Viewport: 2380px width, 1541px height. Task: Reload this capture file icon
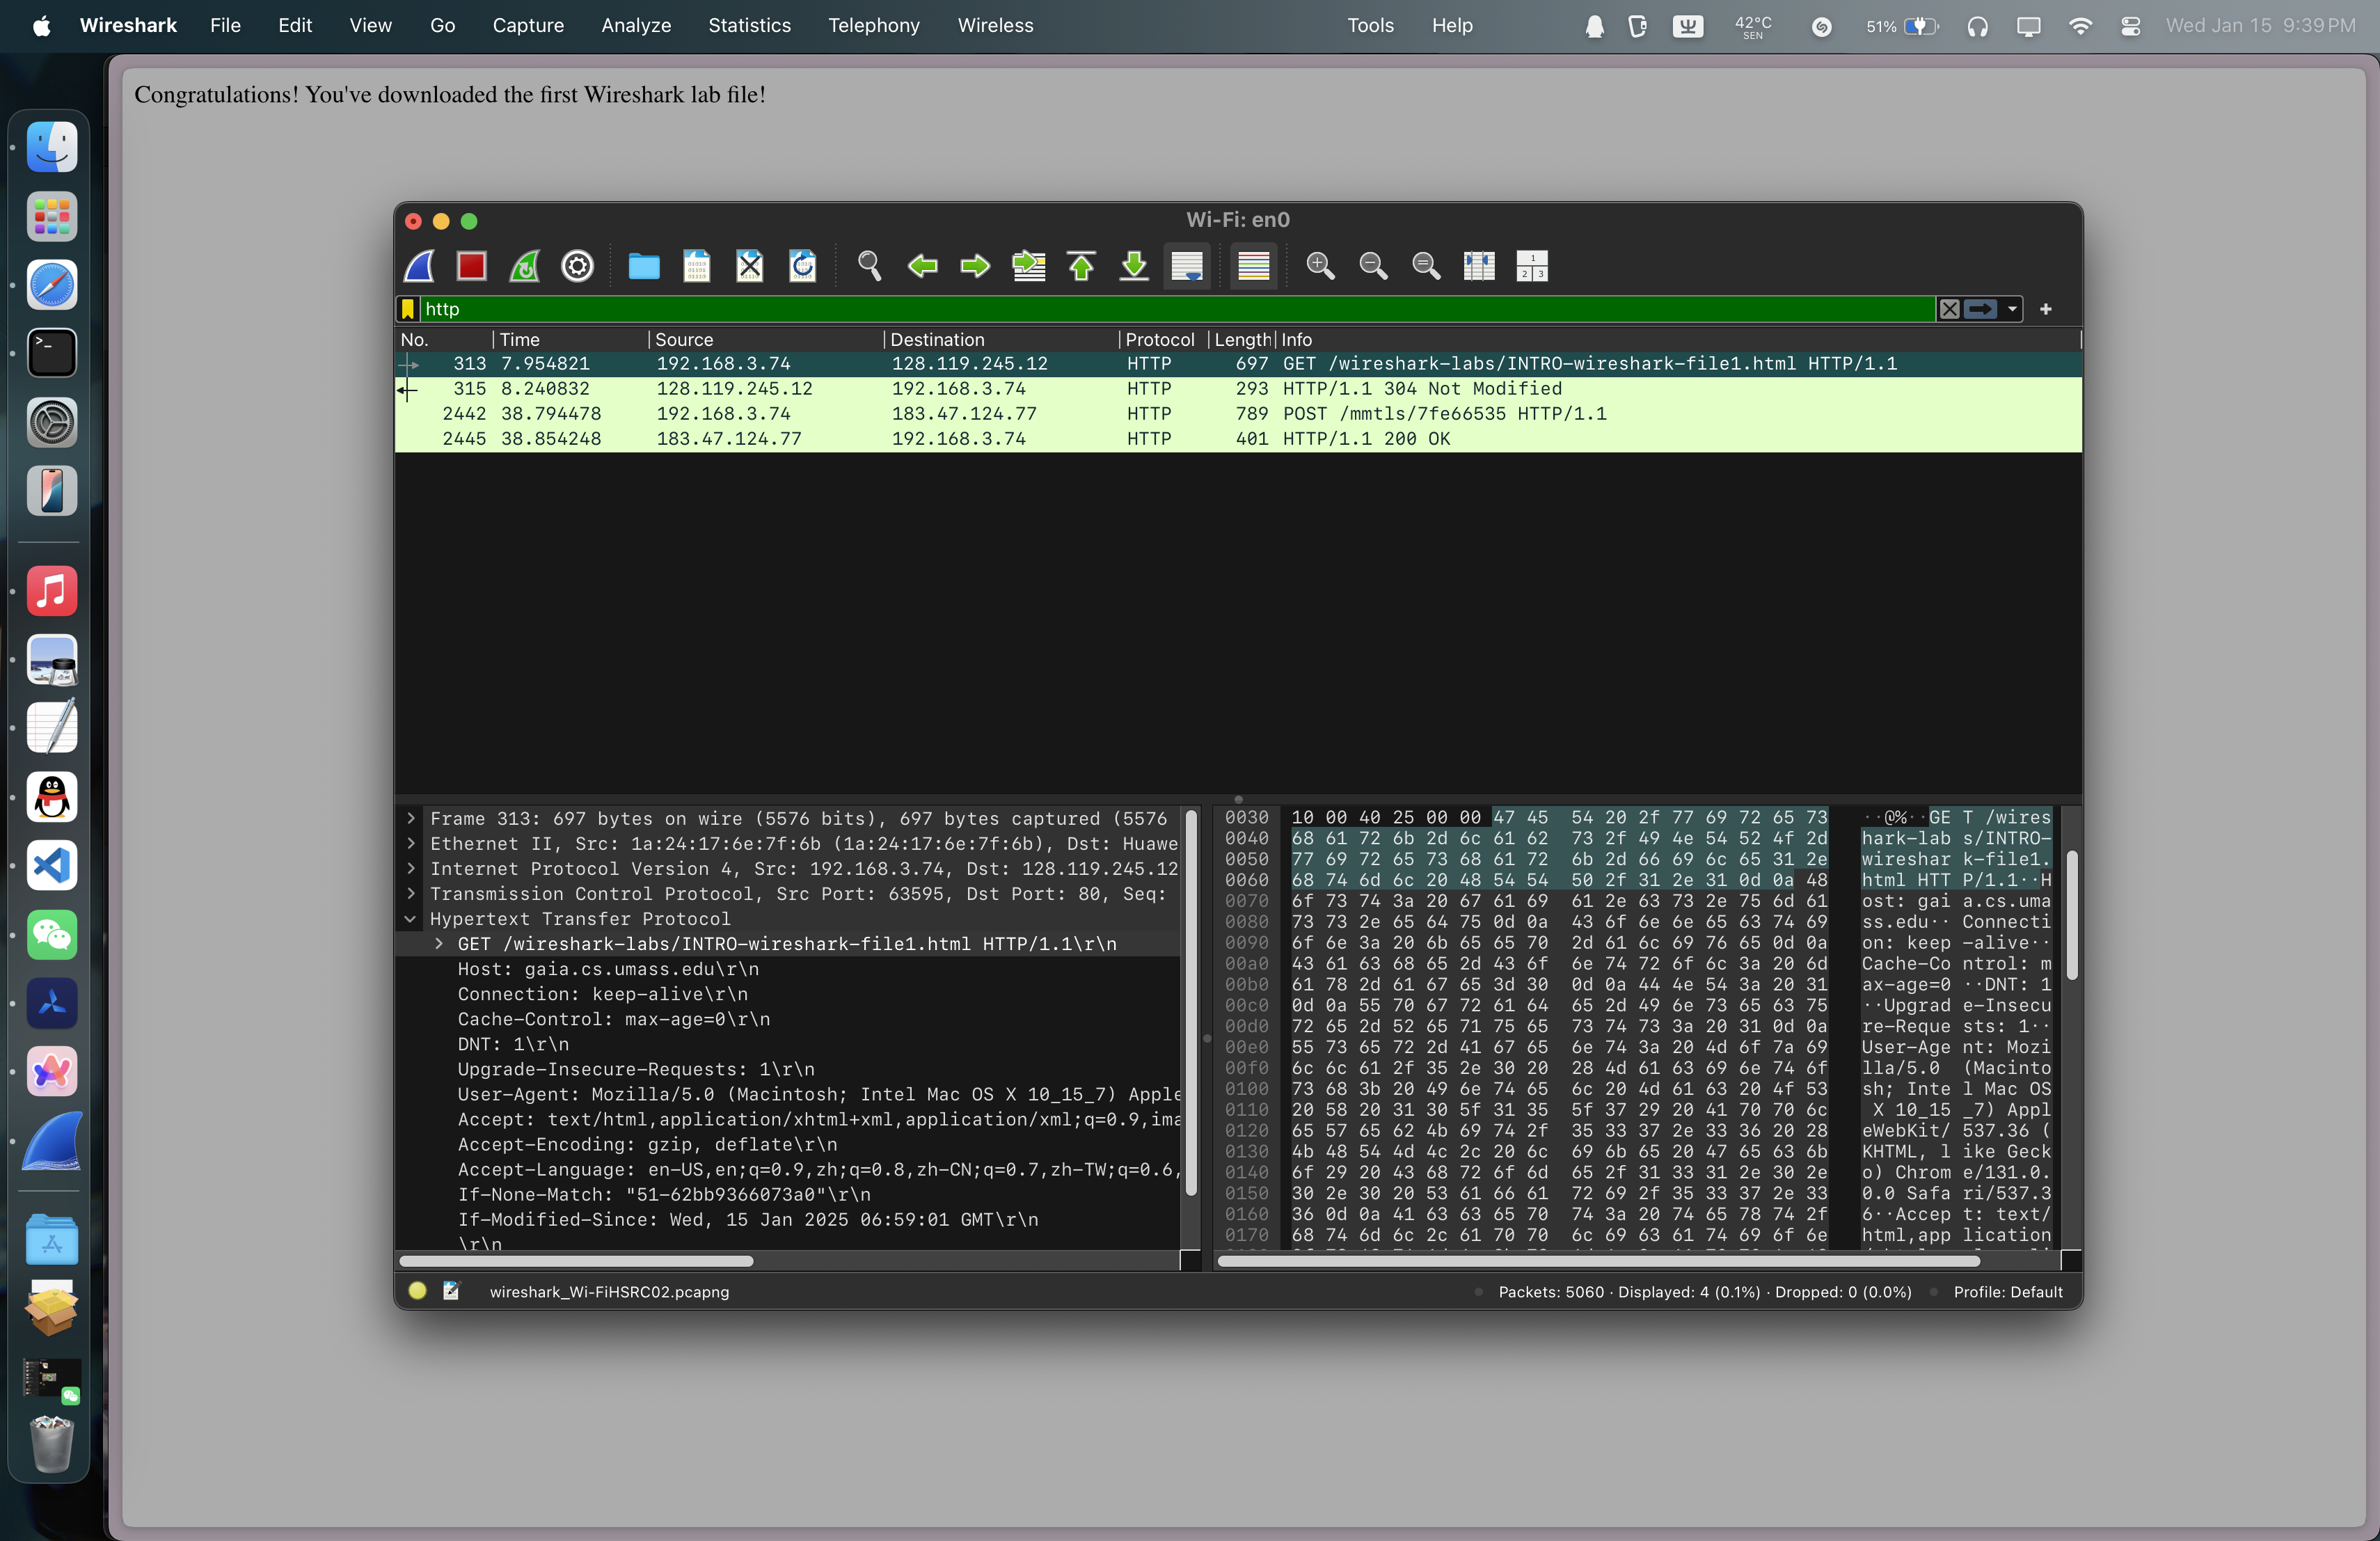[x=802, y=266]
